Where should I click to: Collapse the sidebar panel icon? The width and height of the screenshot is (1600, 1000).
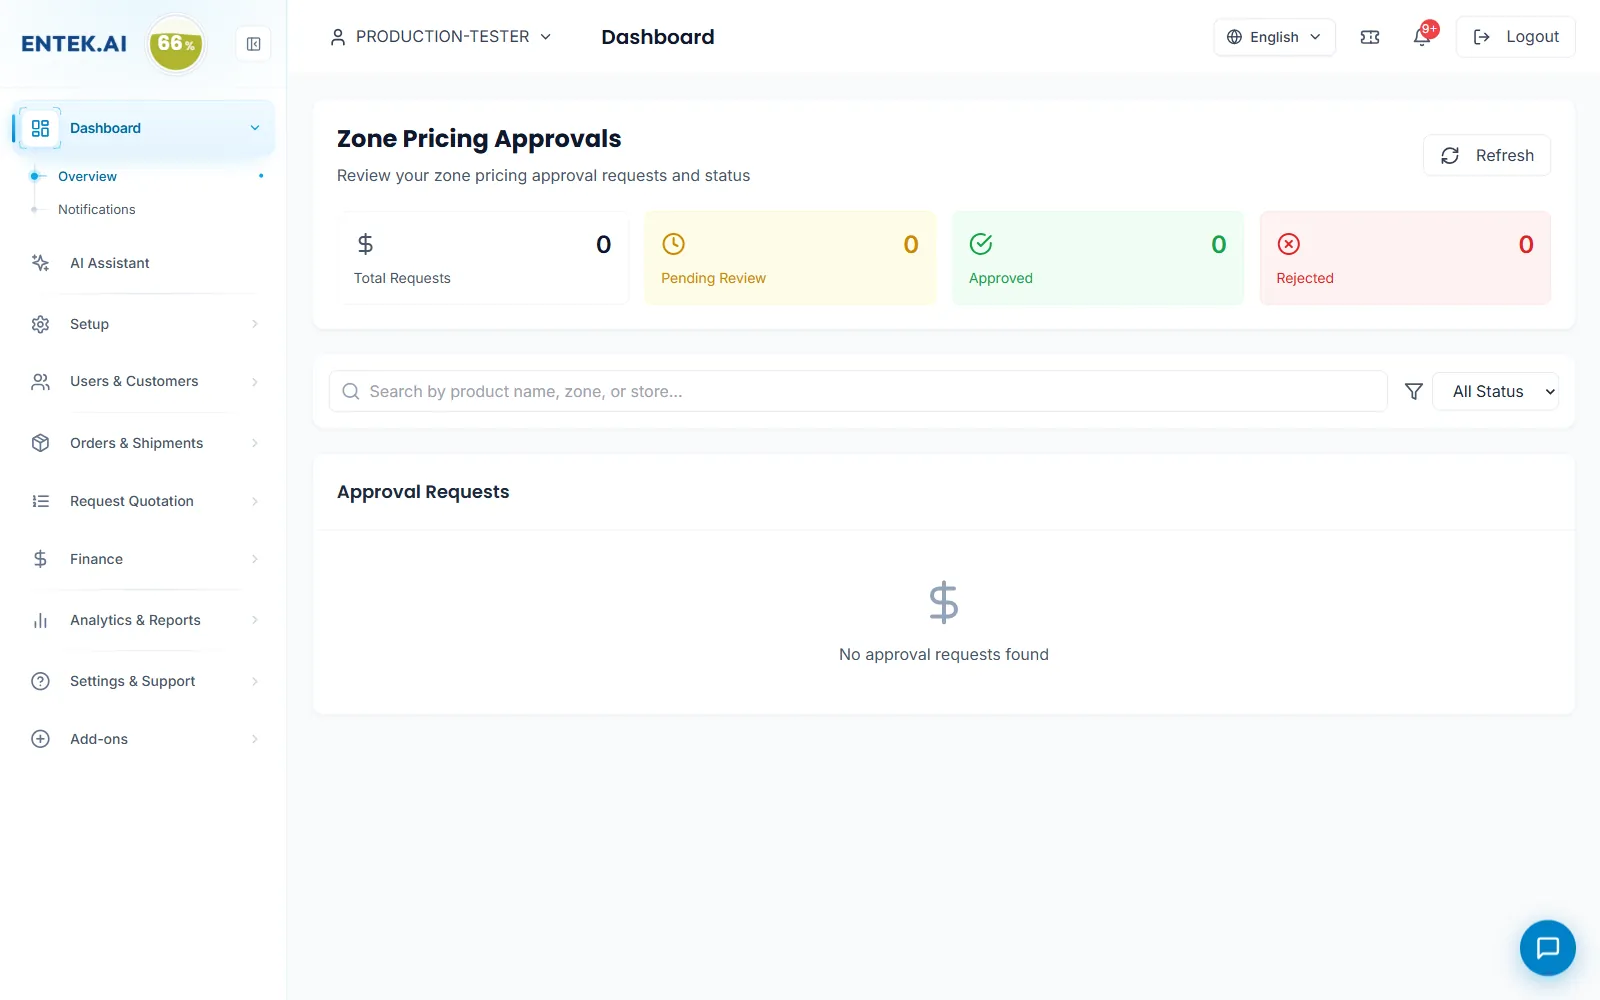click(253, 44)
